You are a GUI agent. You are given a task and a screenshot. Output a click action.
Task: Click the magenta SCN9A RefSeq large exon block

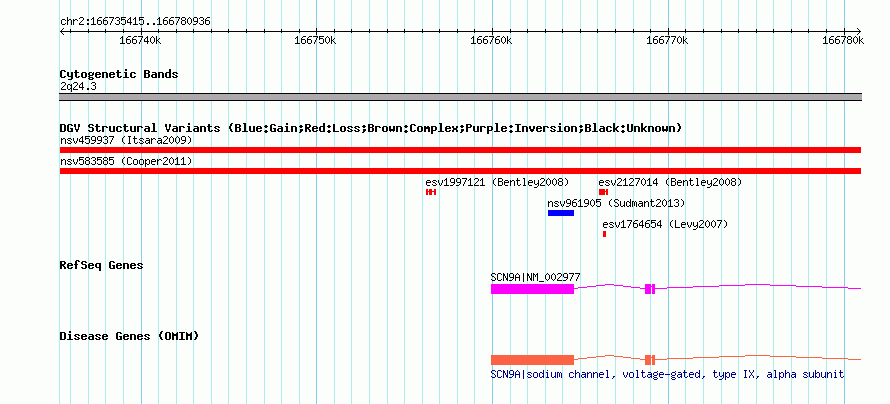tap(532, 289)
